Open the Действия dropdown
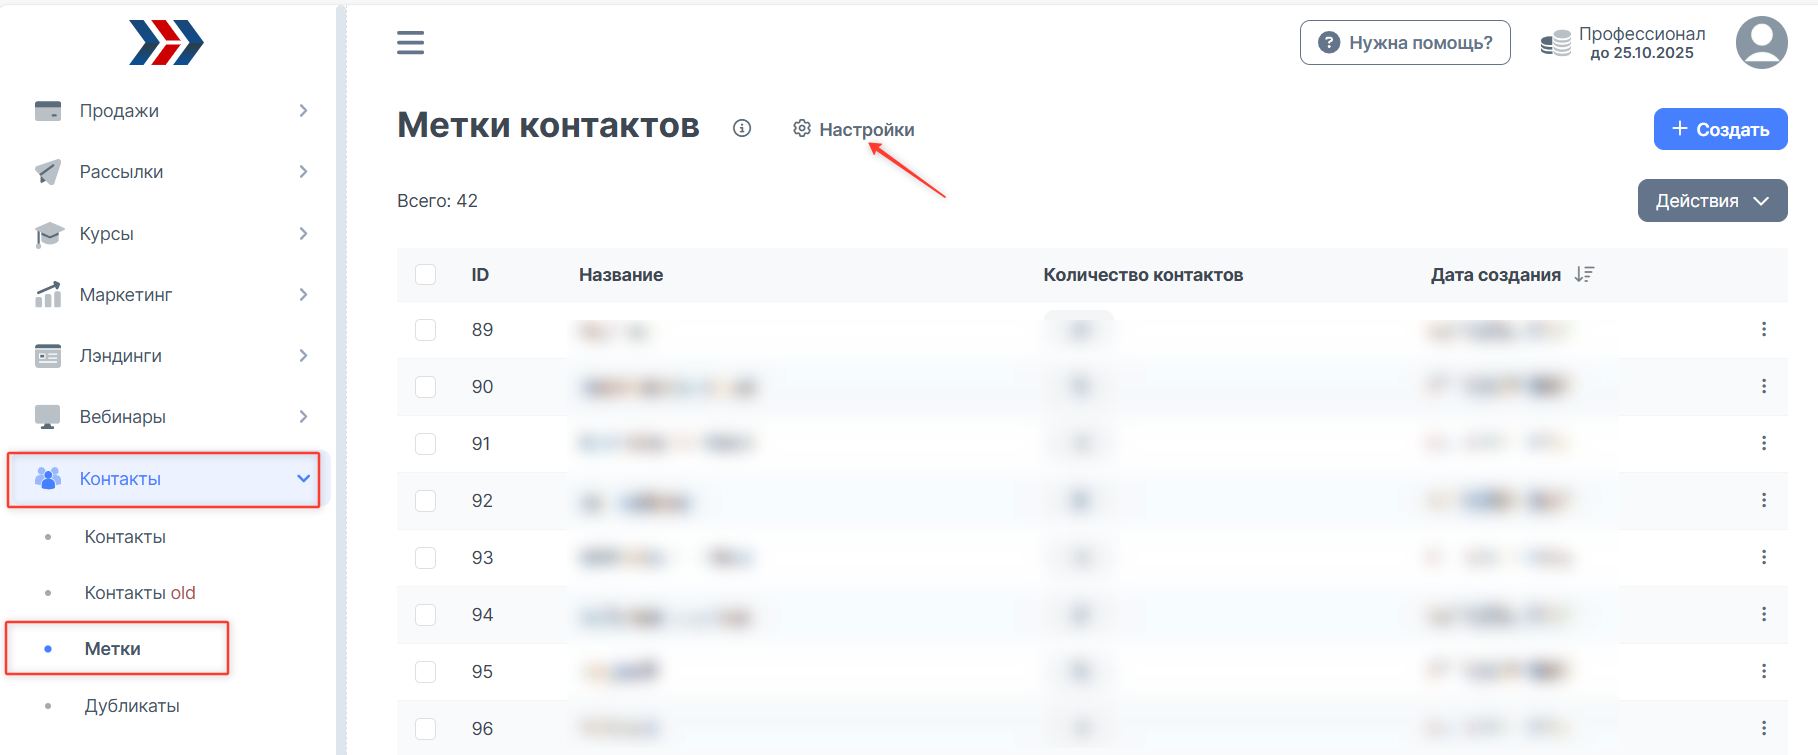 point(1711,201)
